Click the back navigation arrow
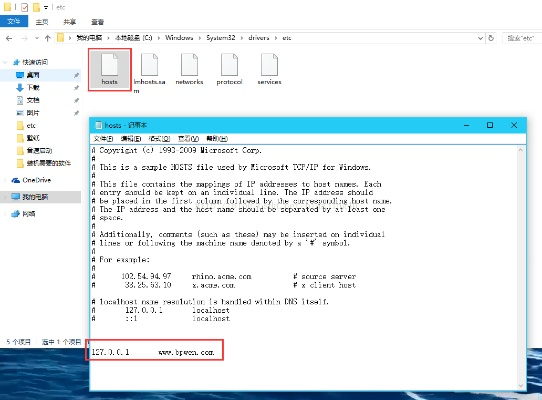Screen dimensions: 542x400 click(9, 38)
